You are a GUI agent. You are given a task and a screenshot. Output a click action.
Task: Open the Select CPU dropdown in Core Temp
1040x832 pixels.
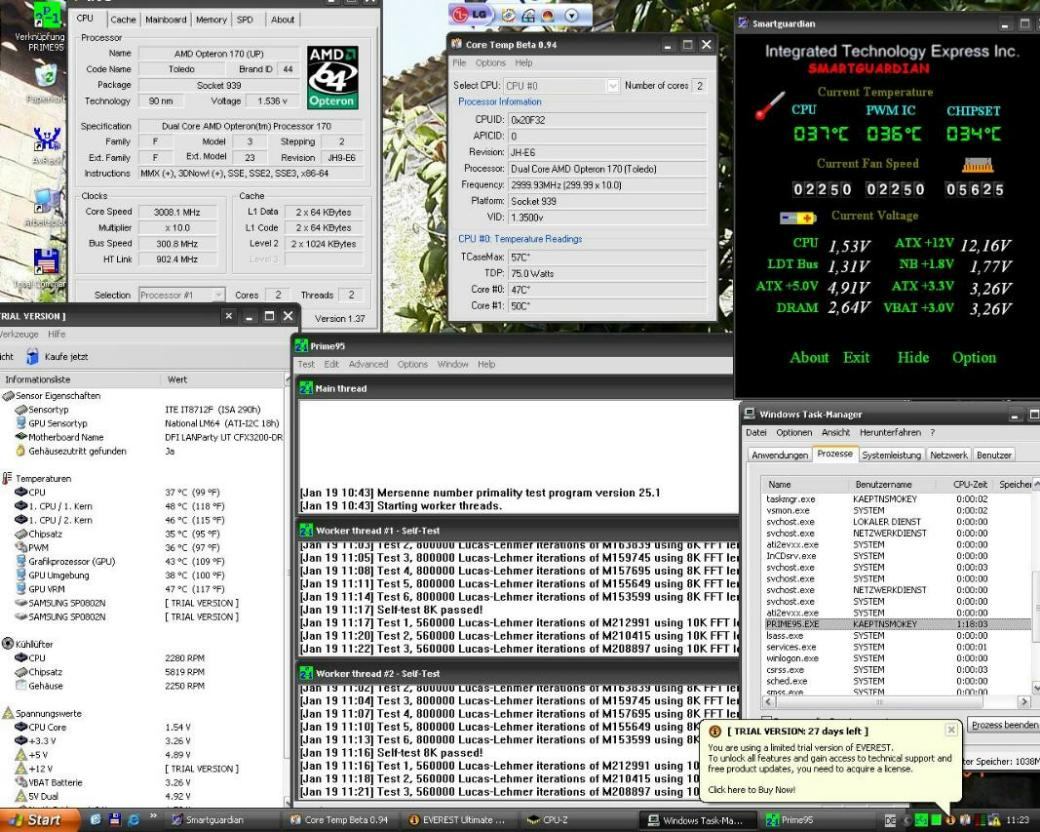click(612, 86)
